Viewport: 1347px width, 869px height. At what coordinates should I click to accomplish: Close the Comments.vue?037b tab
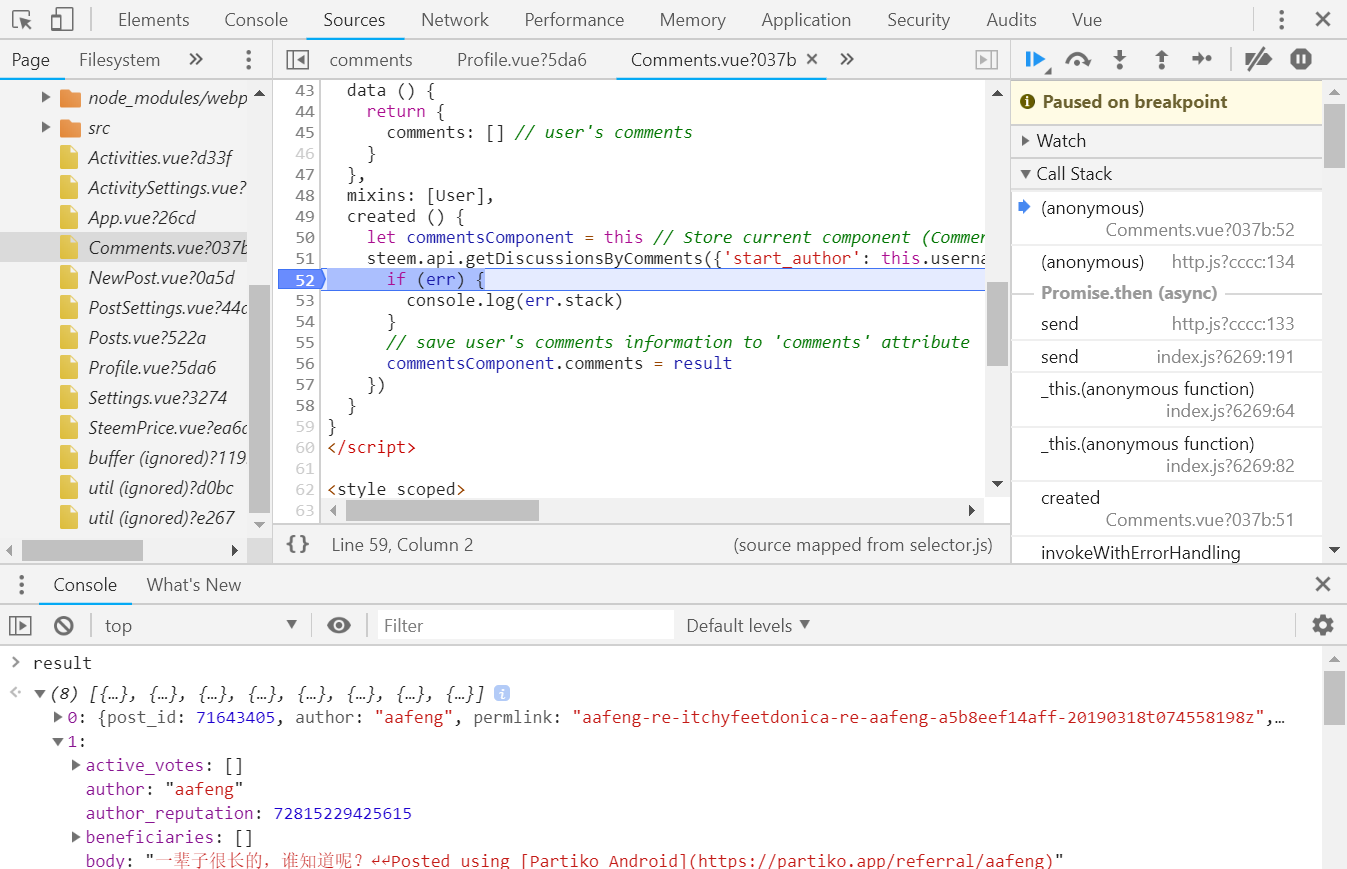[812, 60]
